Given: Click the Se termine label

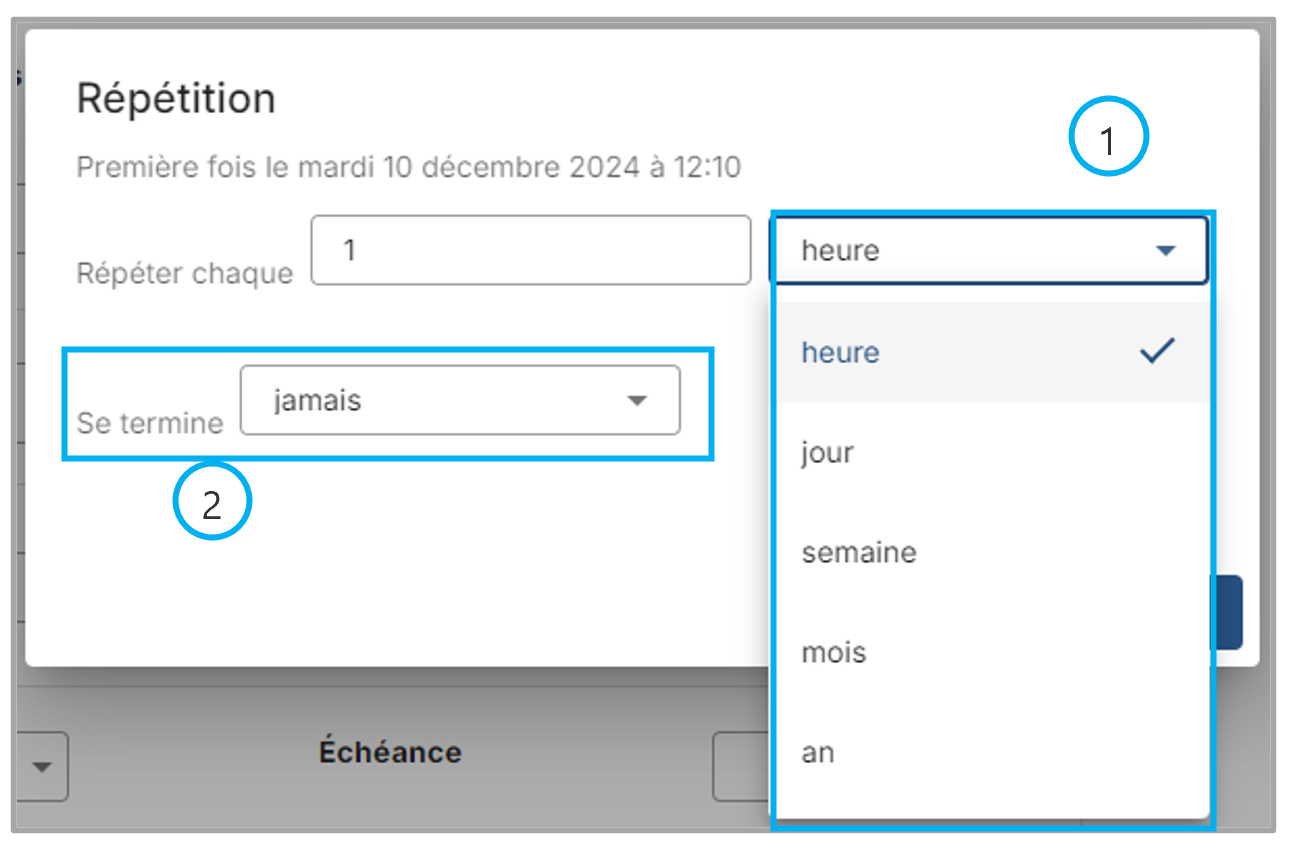Looking at the screenshot, I should pos(150,423).
